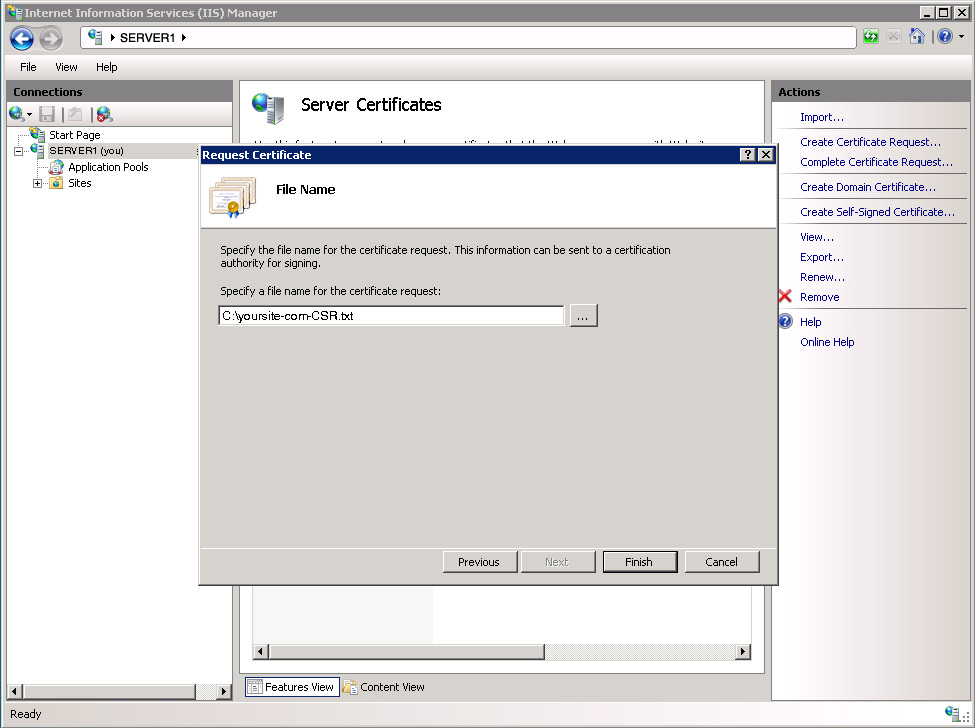975x728 pixels.
Task: Select Start Page in the Connections tree
Action: pos(75,135)
